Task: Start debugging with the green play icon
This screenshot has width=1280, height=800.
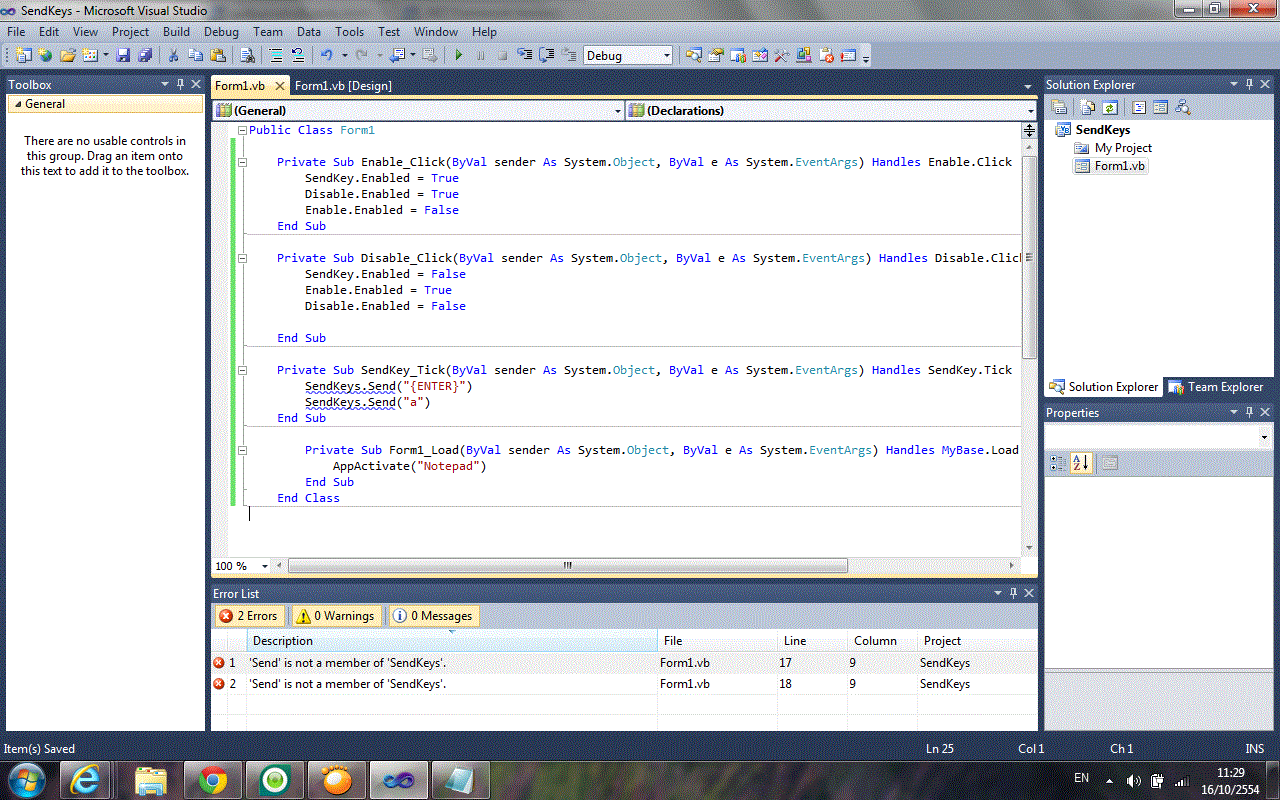Action: click(459, 56)
